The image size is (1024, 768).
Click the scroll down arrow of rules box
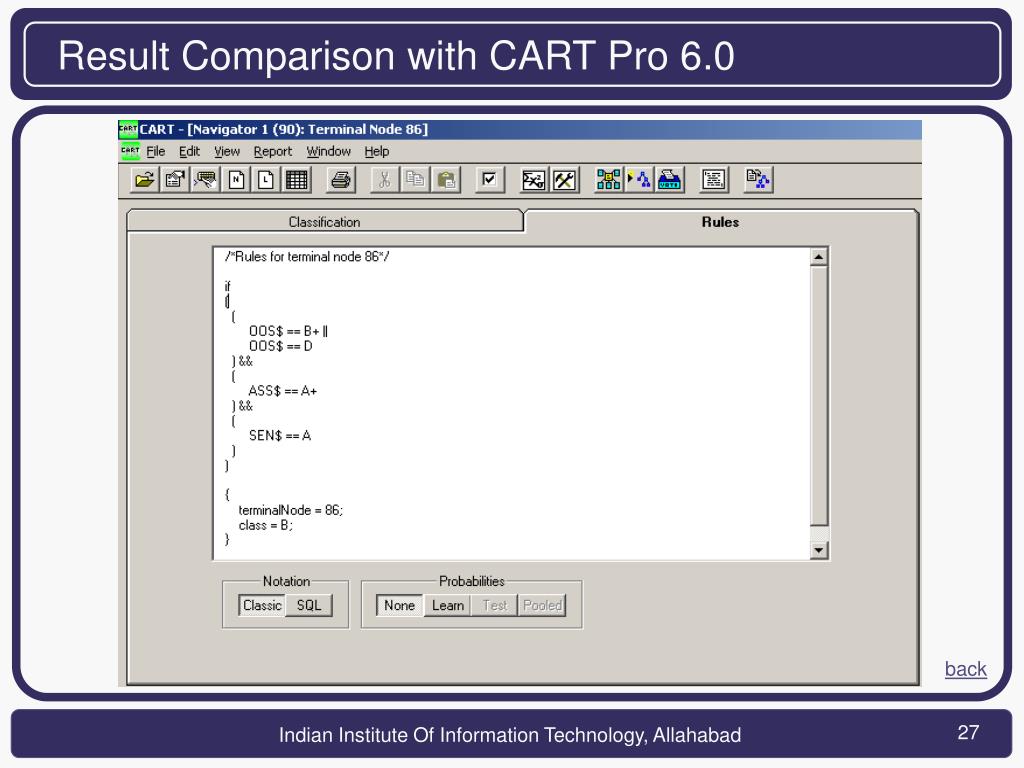(x=819, y=551)
